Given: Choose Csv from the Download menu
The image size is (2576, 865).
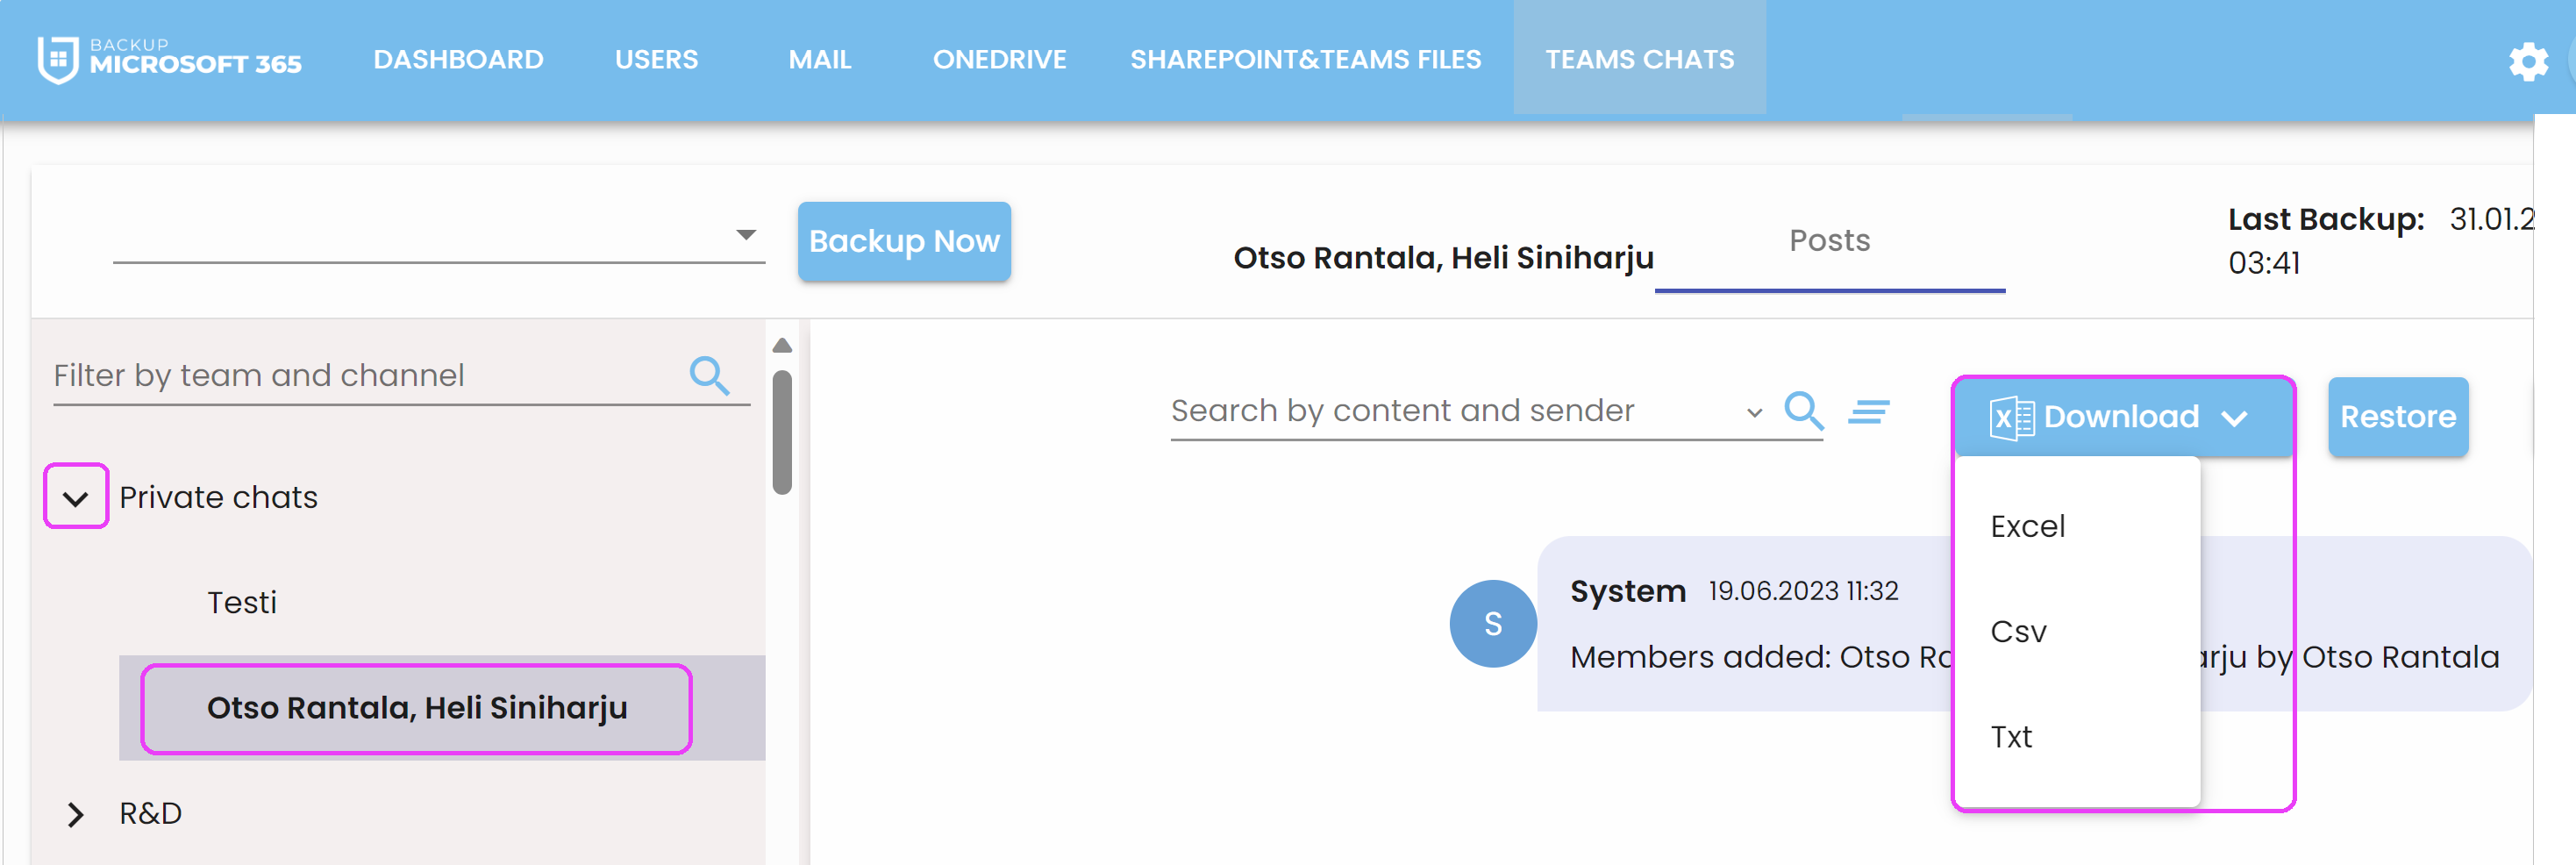Looking at the screenshot, I should click(x=2077, y=631).
